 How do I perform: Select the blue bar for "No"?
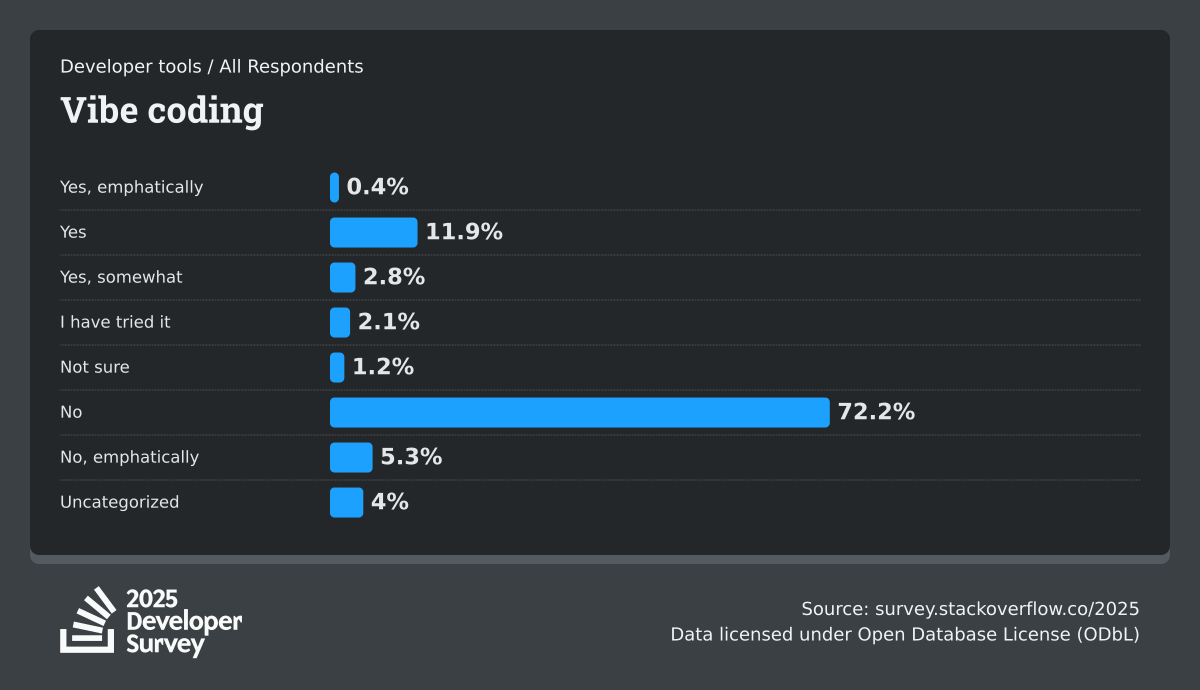(x=579, y=412)
